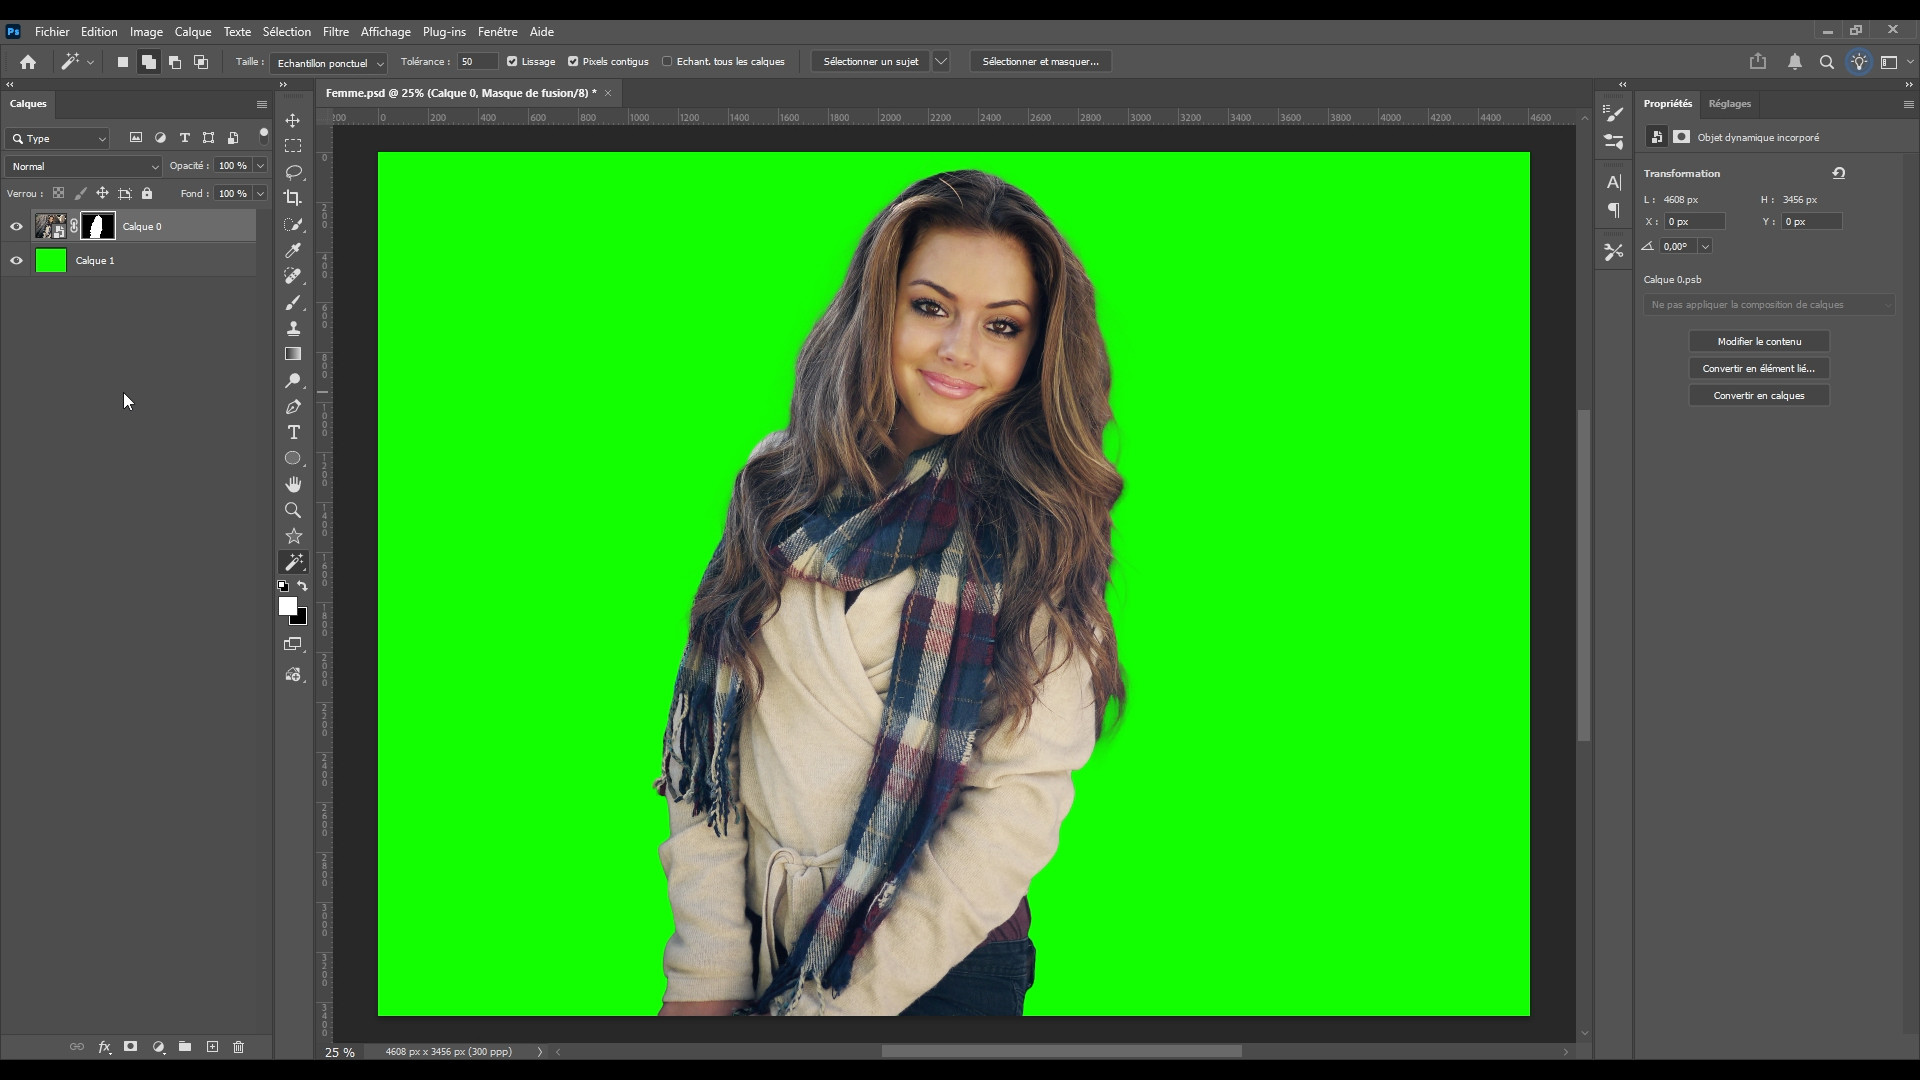Select the Pen tool
This screenshot has height=1080, width=1920.
(x=293, y=406)
